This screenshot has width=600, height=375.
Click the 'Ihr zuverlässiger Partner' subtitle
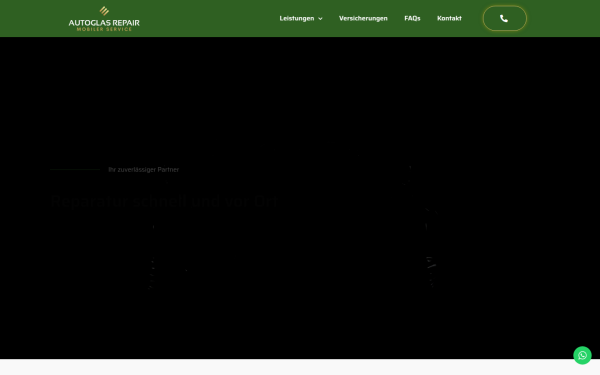click(x=143, y=170)
